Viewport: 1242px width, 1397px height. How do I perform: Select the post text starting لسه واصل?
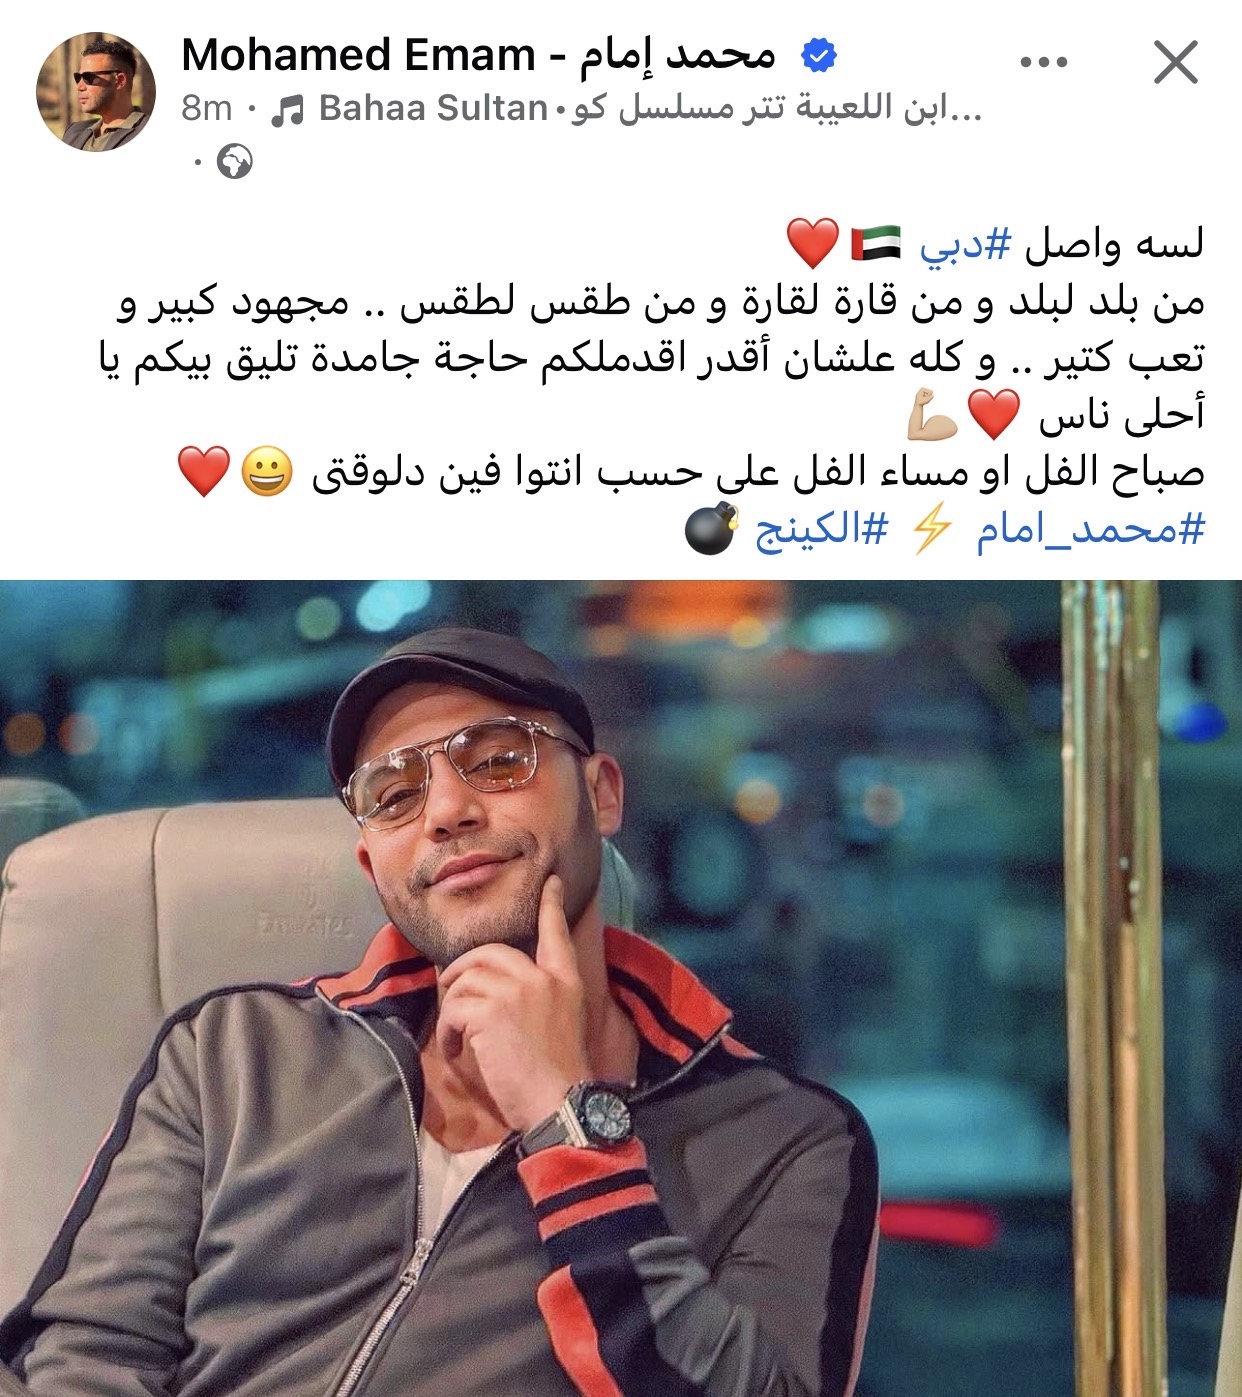652,386
